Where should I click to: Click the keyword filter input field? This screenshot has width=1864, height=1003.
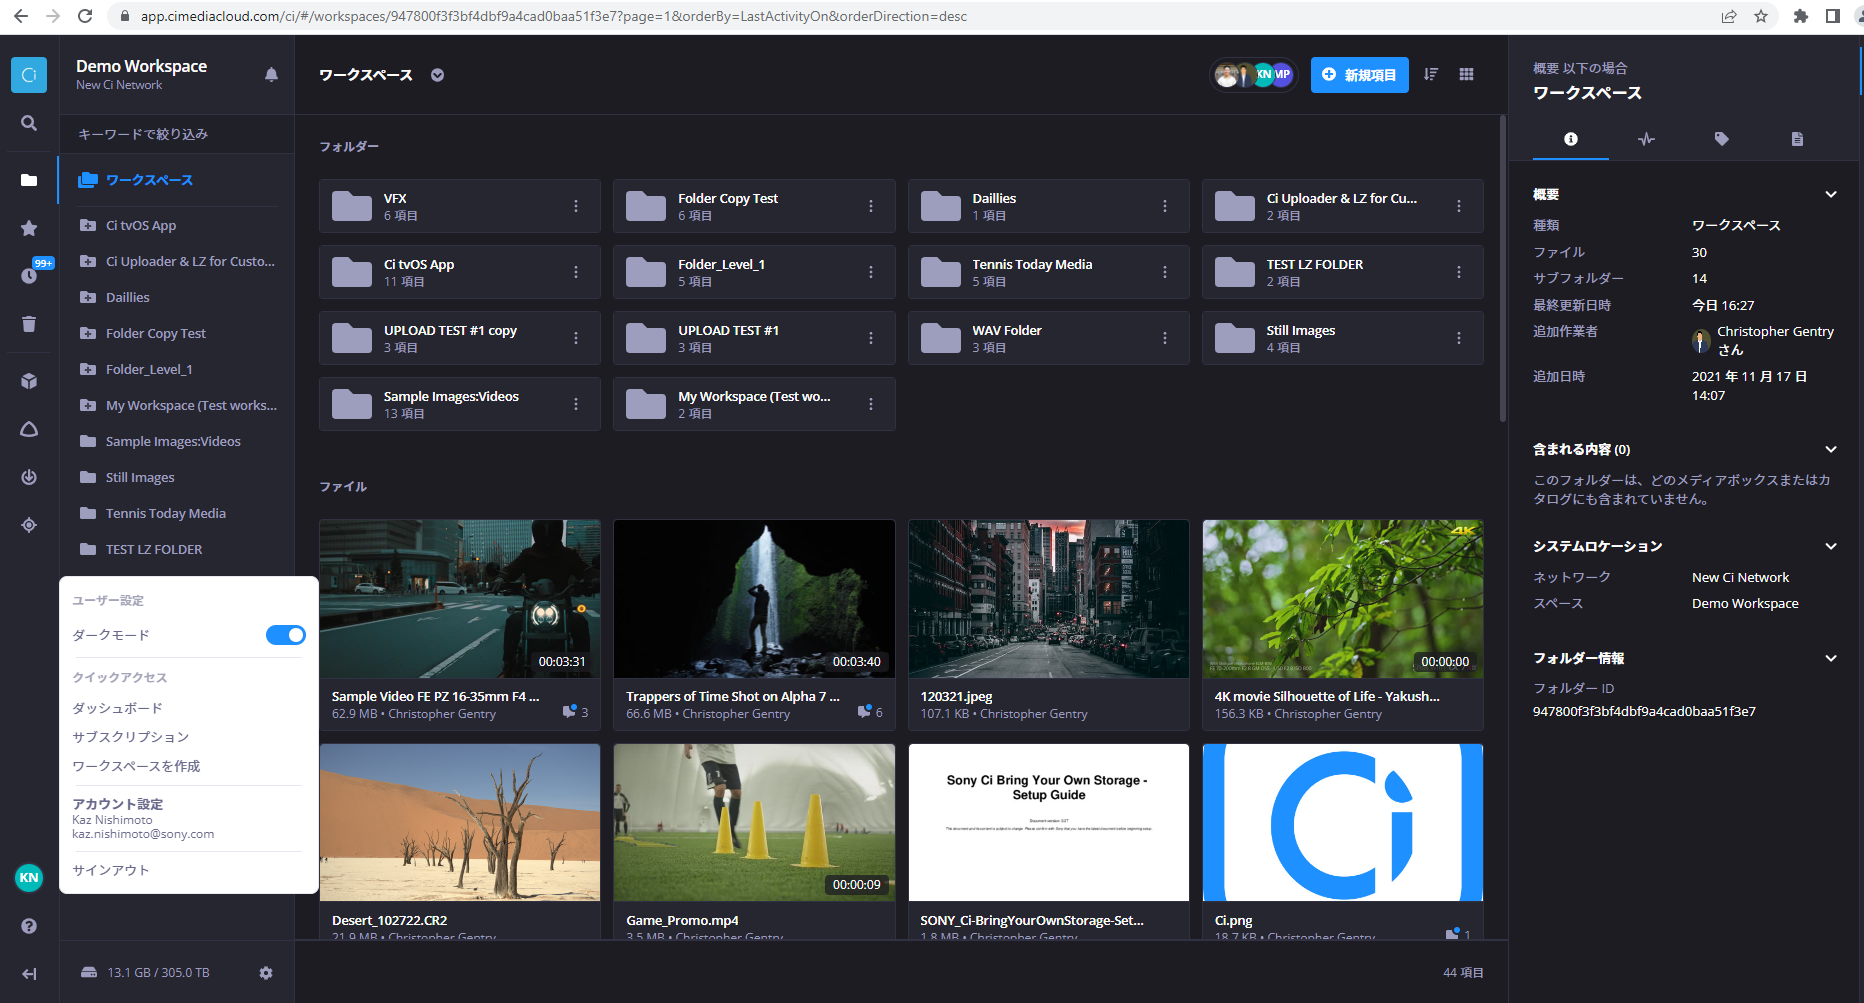(x=177, y=134)
